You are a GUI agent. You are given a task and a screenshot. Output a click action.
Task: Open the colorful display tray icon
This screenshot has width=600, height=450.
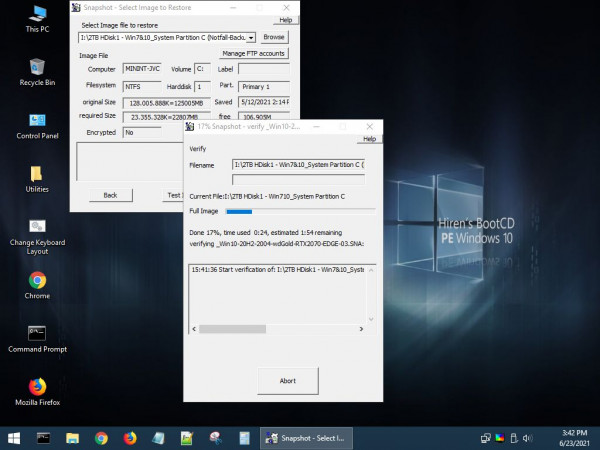[x=500, y=438]
